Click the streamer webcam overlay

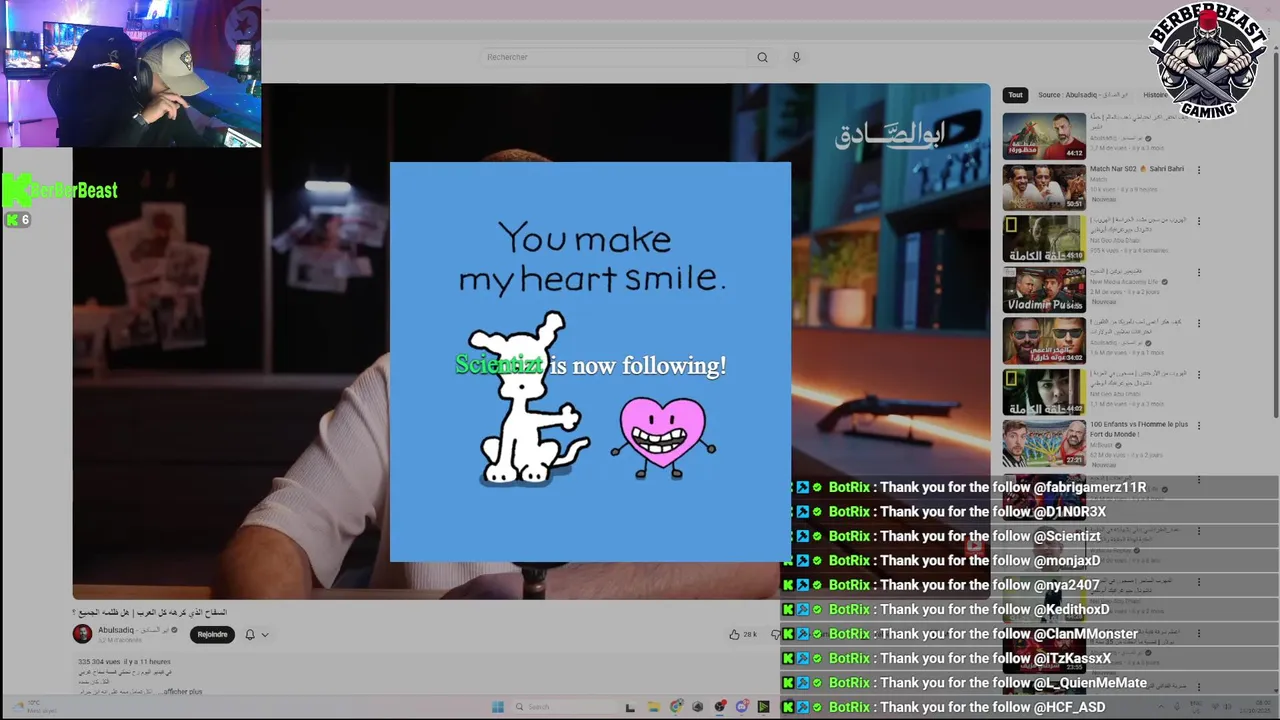tap(131, 74)
